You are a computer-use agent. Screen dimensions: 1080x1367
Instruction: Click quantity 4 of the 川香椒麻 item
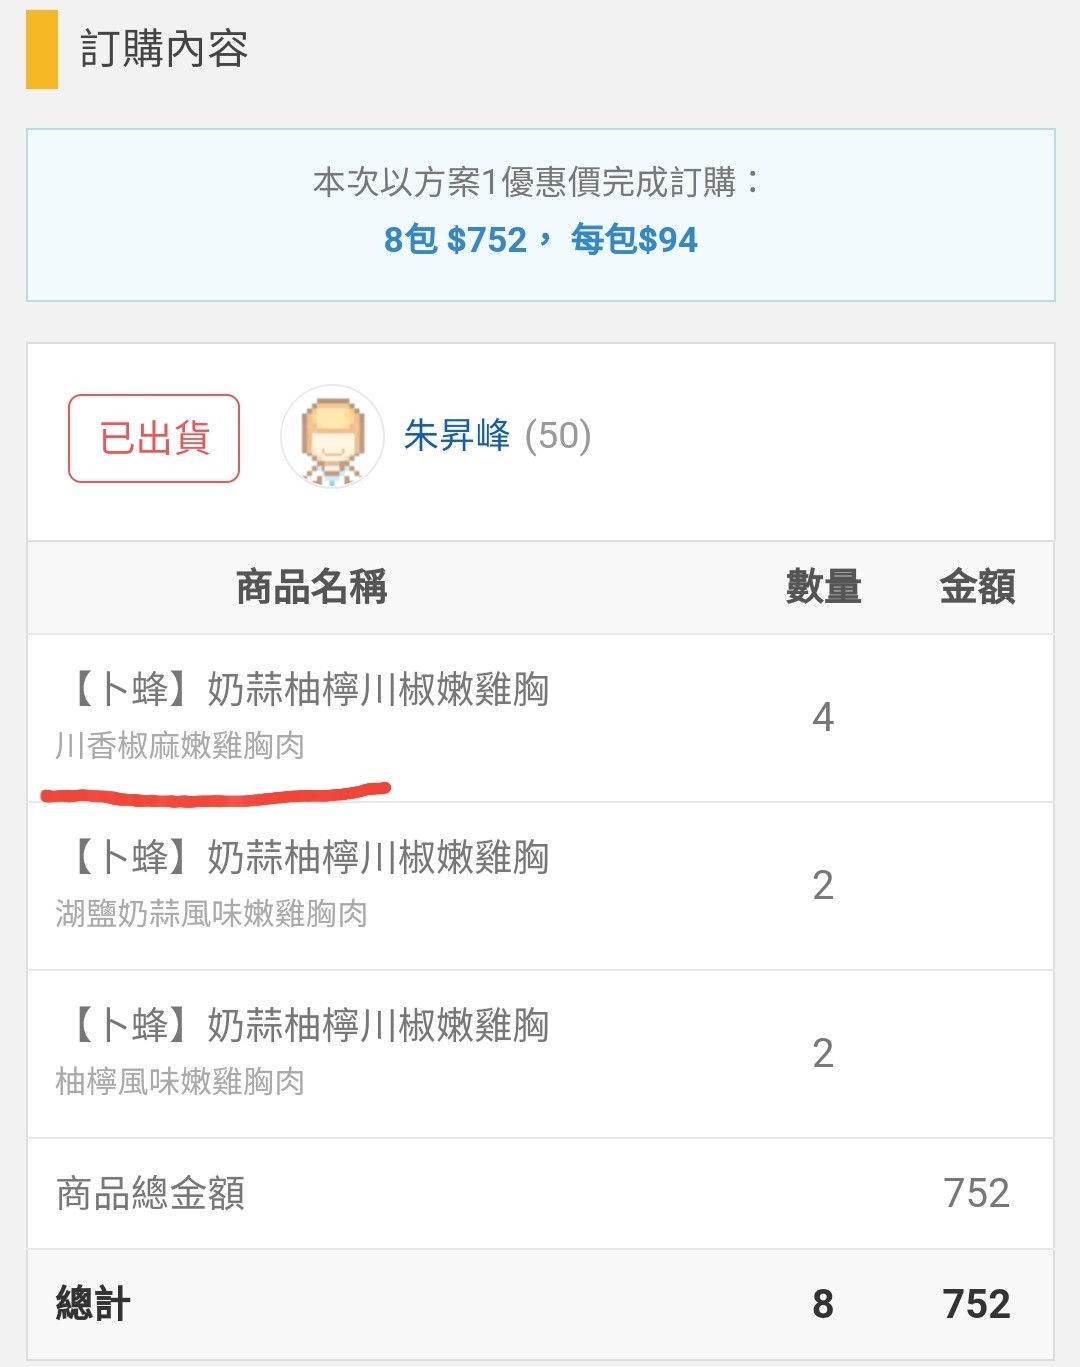pyautogui.click(x=823, y=717)
